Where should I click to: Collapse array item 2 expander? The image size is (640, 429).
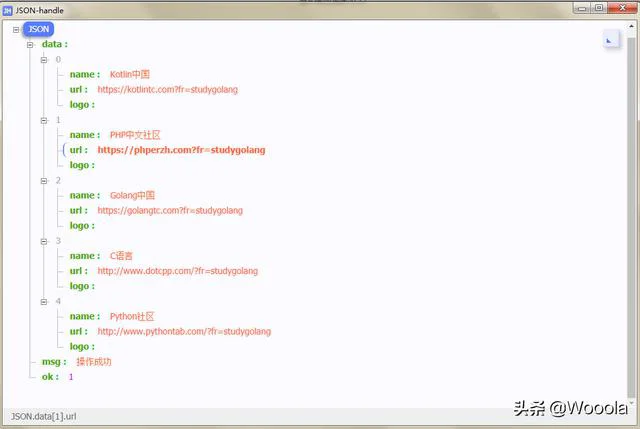(x=44, y=181)
